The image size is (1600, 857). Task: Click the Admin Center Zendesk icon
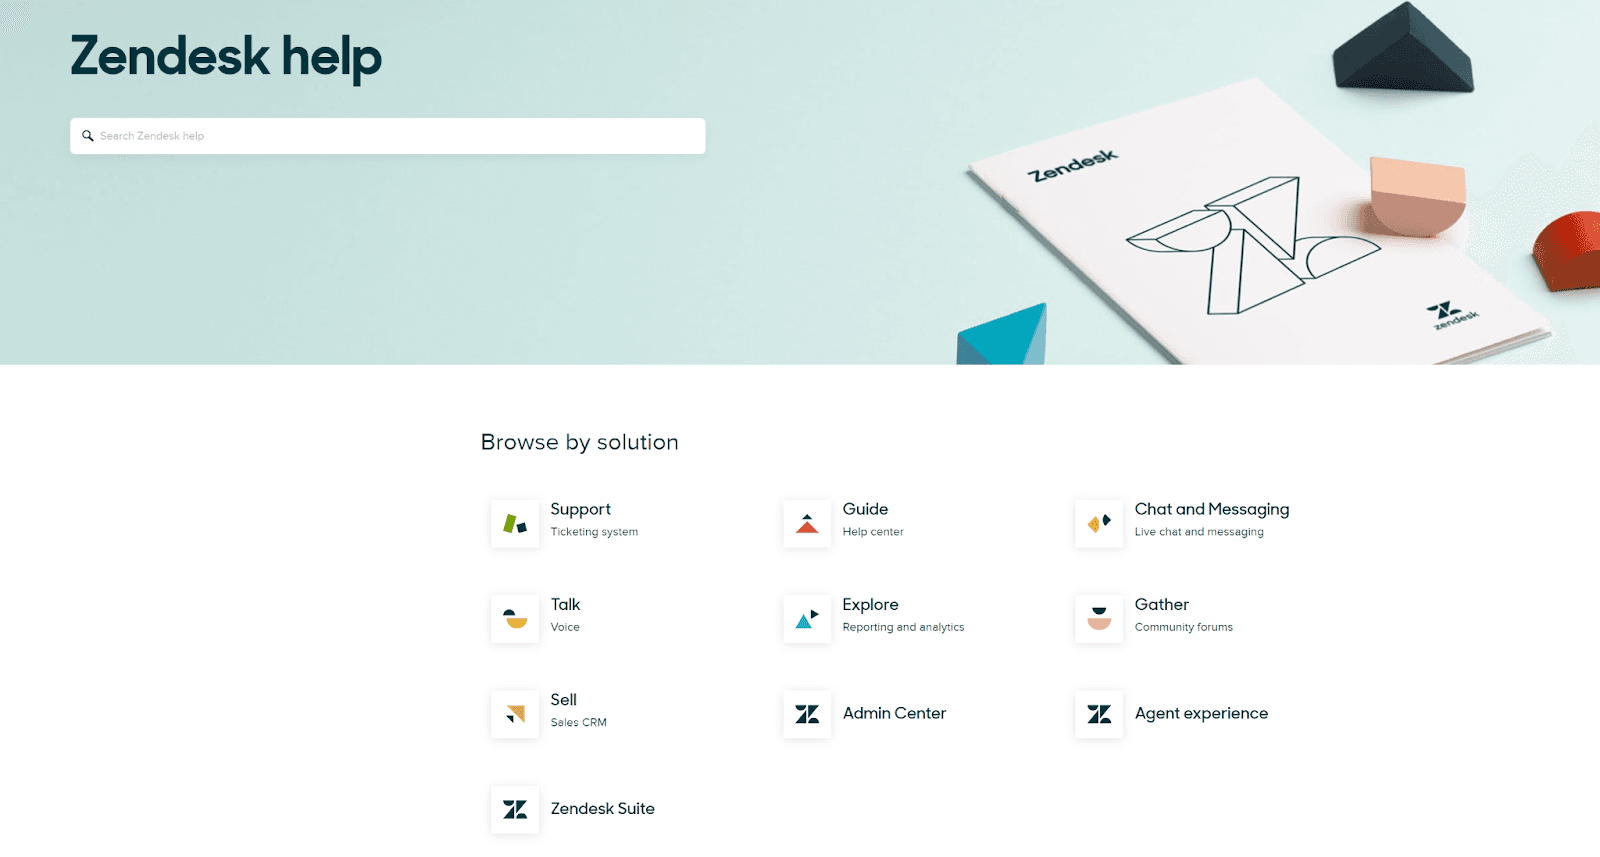pos(807,714)
